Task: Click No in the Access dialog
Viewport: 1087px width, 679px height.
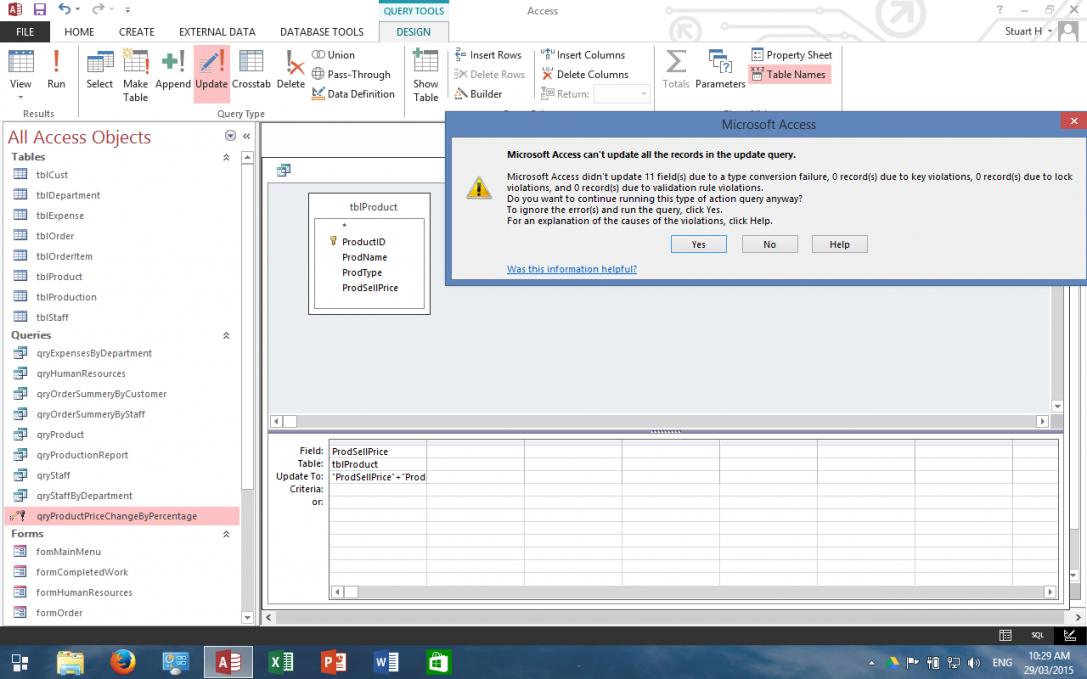Action: pos(769,244)
